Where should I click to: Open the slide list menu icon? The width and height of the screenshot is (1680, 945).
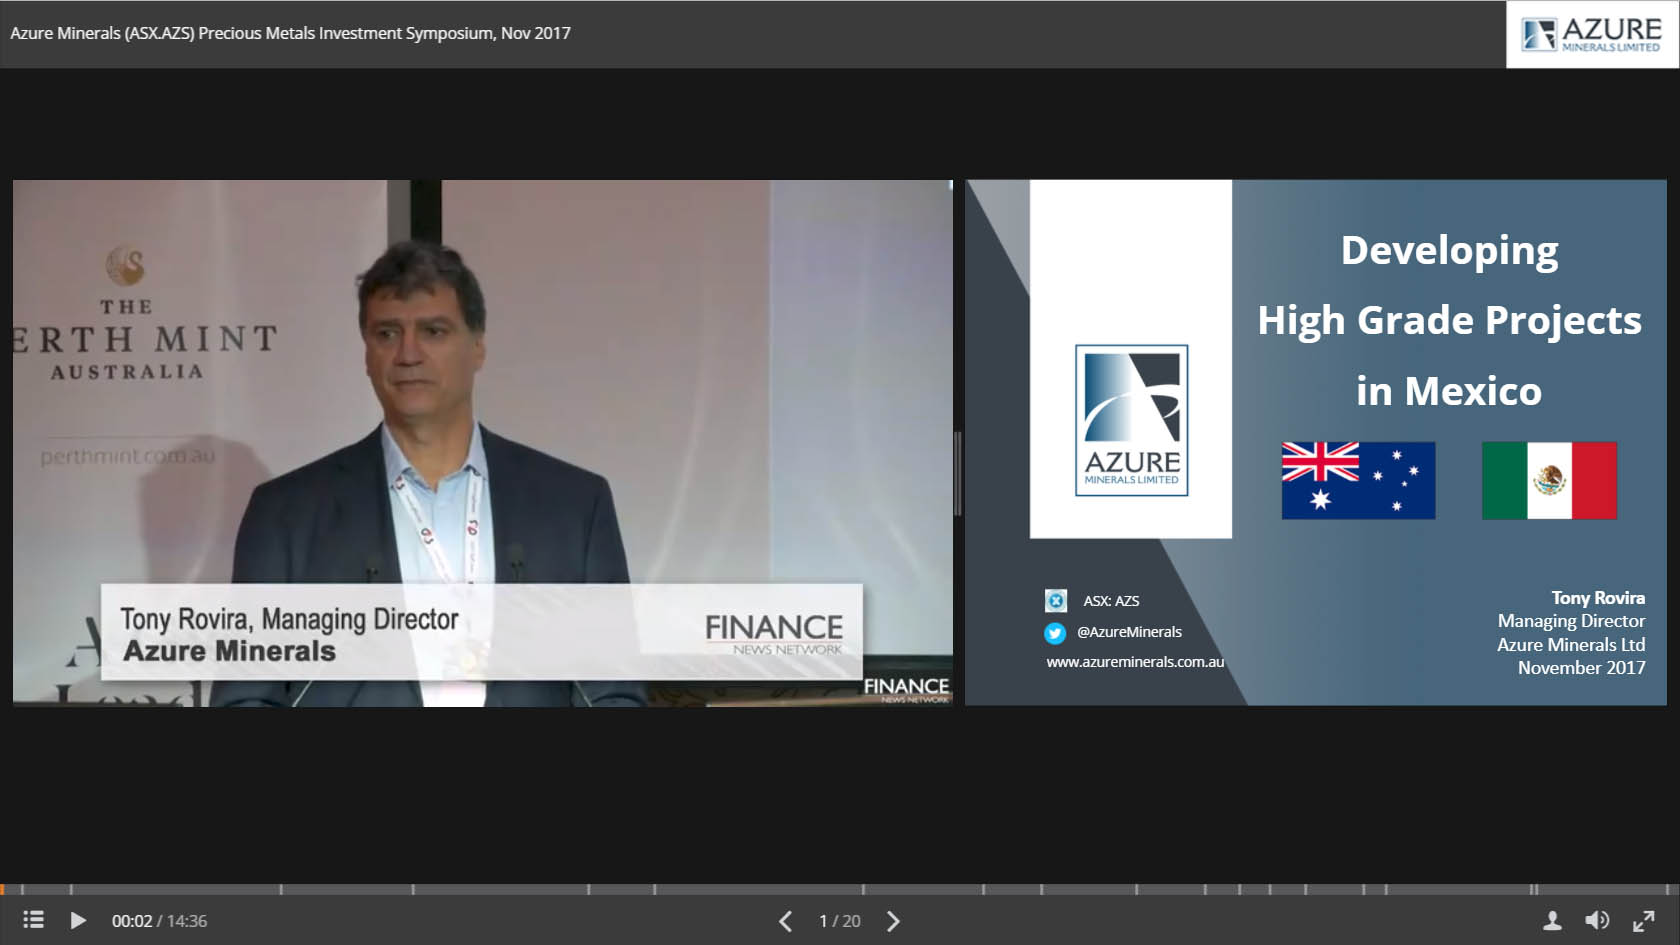(33, 920)
